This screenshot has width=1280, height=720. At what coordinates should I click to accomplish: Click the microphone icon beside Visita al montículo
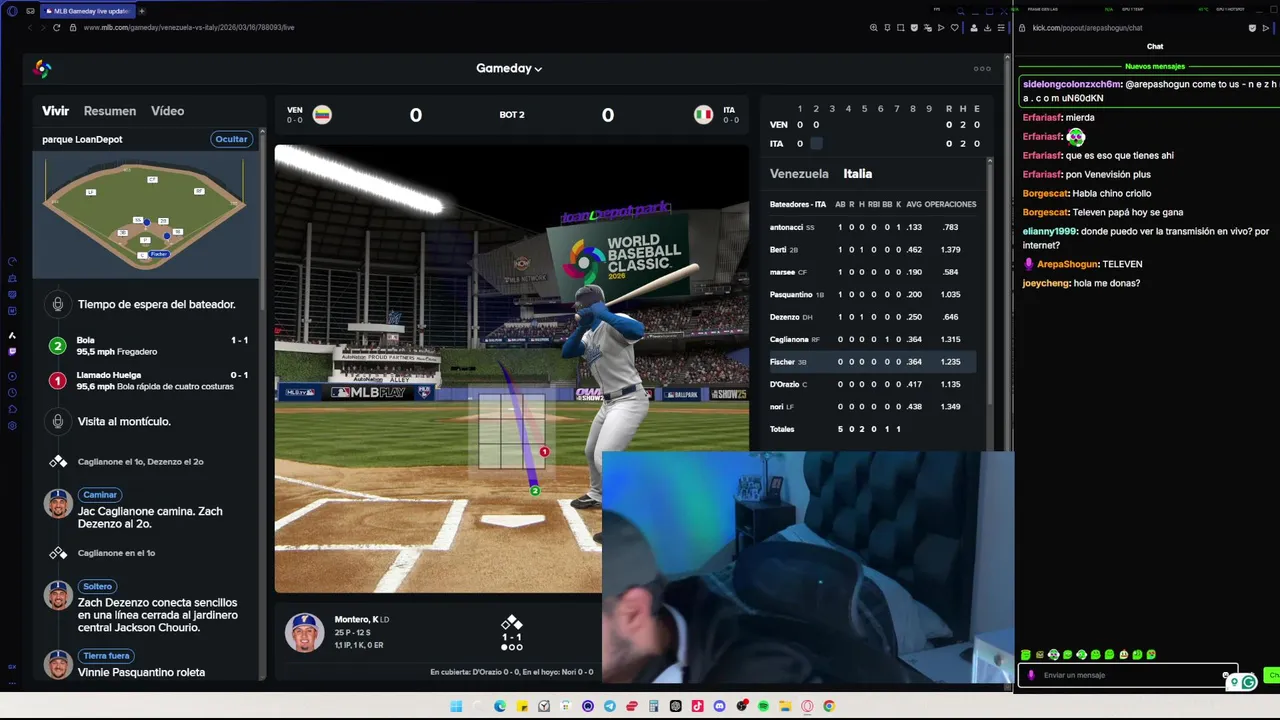point(58,421)
